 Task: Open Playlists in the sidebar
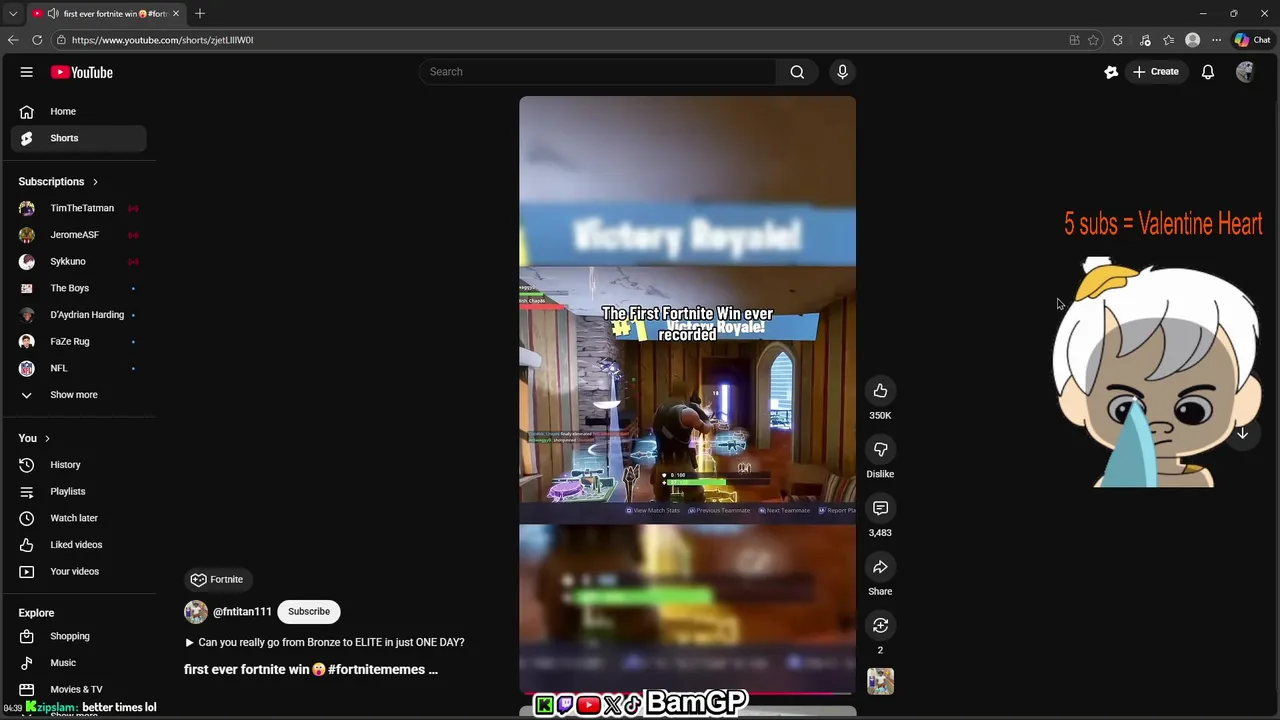tap(79, 492)
